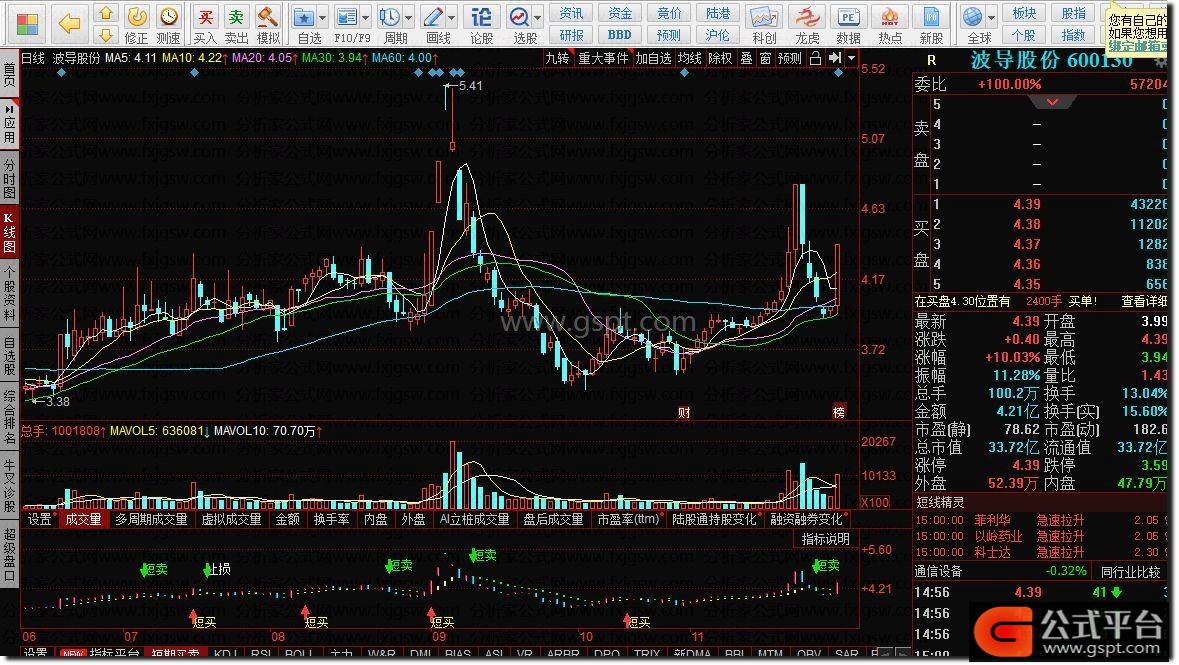The width and height of the screenshot is (1179, 665).
Task: Click the jump-to-end arrow icon in chart header
Action: (835, 58)
